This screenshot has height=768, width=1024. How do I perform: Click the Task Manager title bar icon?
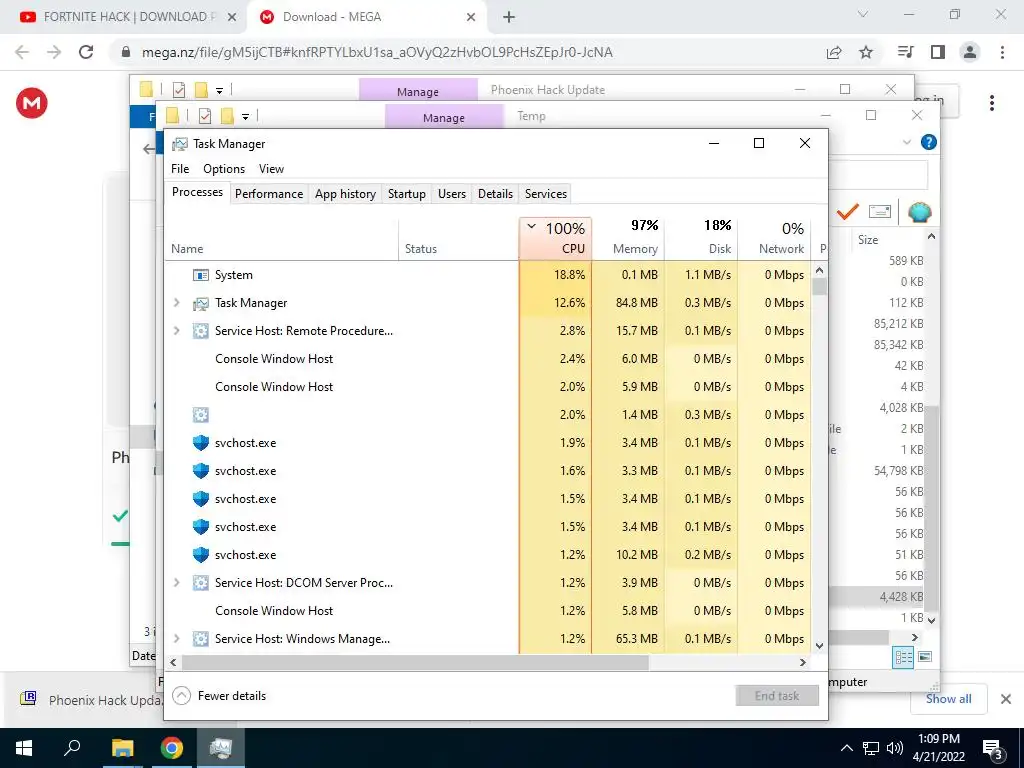180,144
